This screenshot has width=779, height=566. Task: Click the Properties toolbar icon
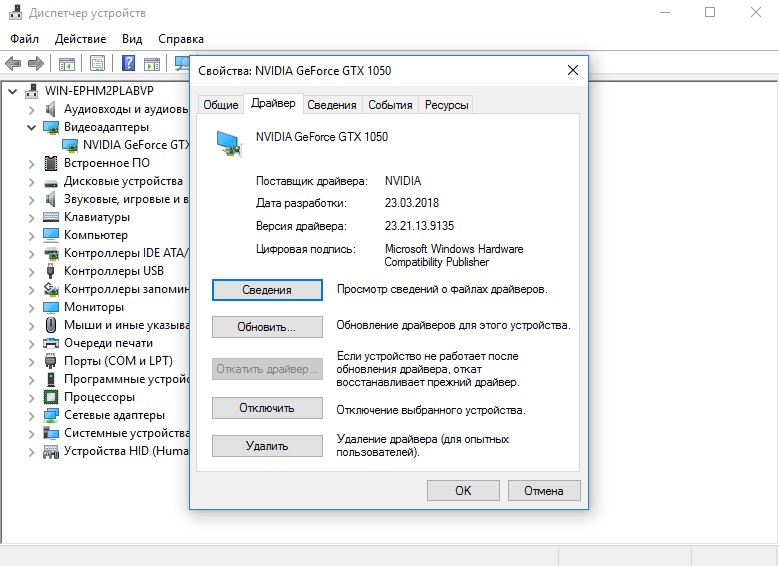[97, 63]
